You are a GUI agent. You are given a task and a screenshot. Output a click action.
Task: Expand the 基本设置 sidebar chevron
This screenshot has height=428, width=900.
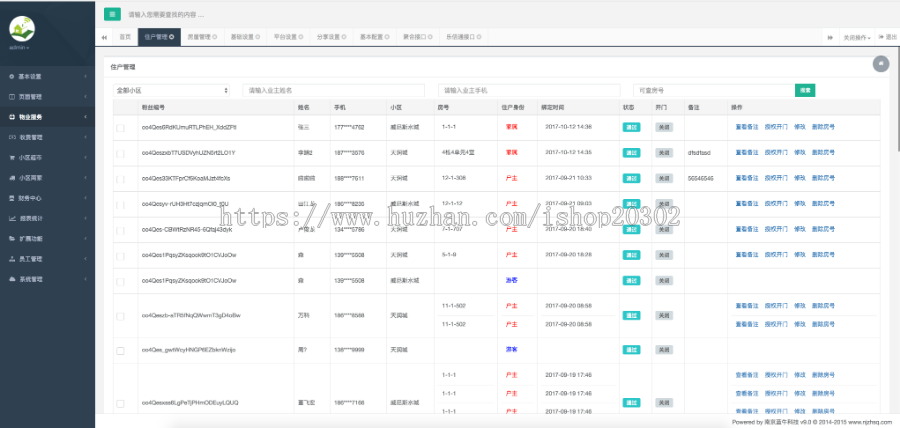click(x=85, y=76)
